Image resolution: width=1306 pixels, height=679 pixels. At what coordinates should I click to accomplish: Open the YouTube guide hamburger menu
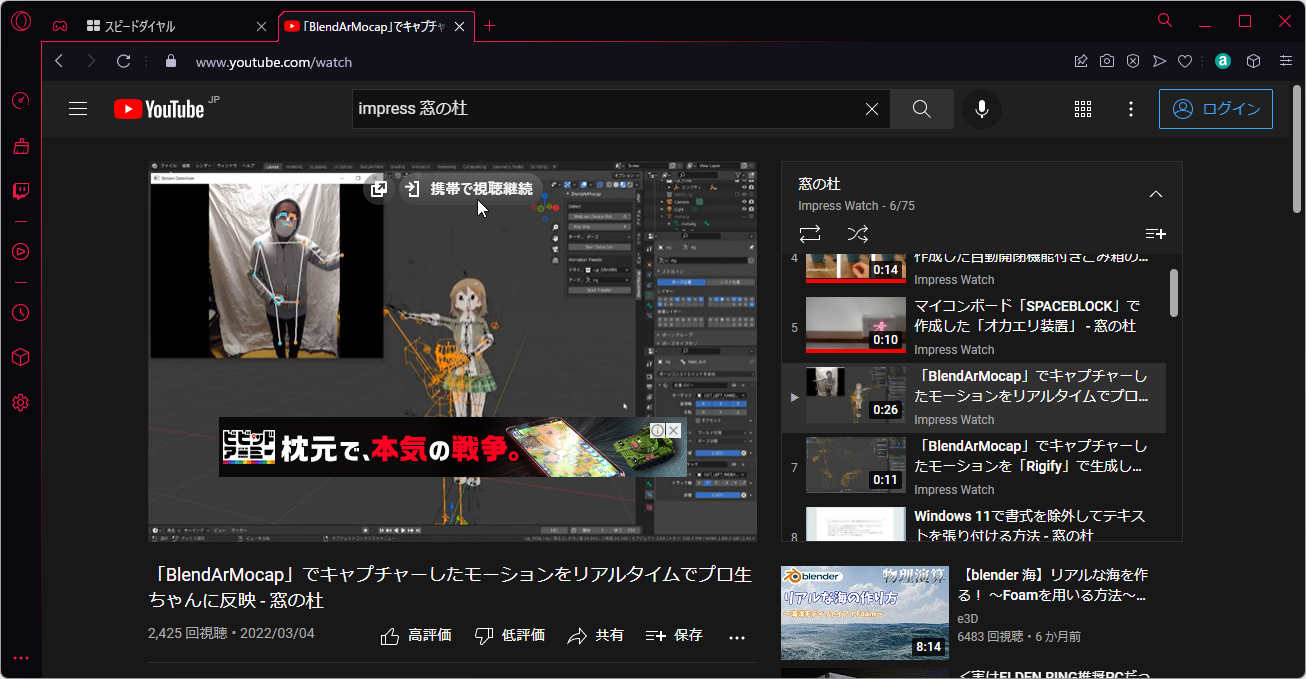78,108
